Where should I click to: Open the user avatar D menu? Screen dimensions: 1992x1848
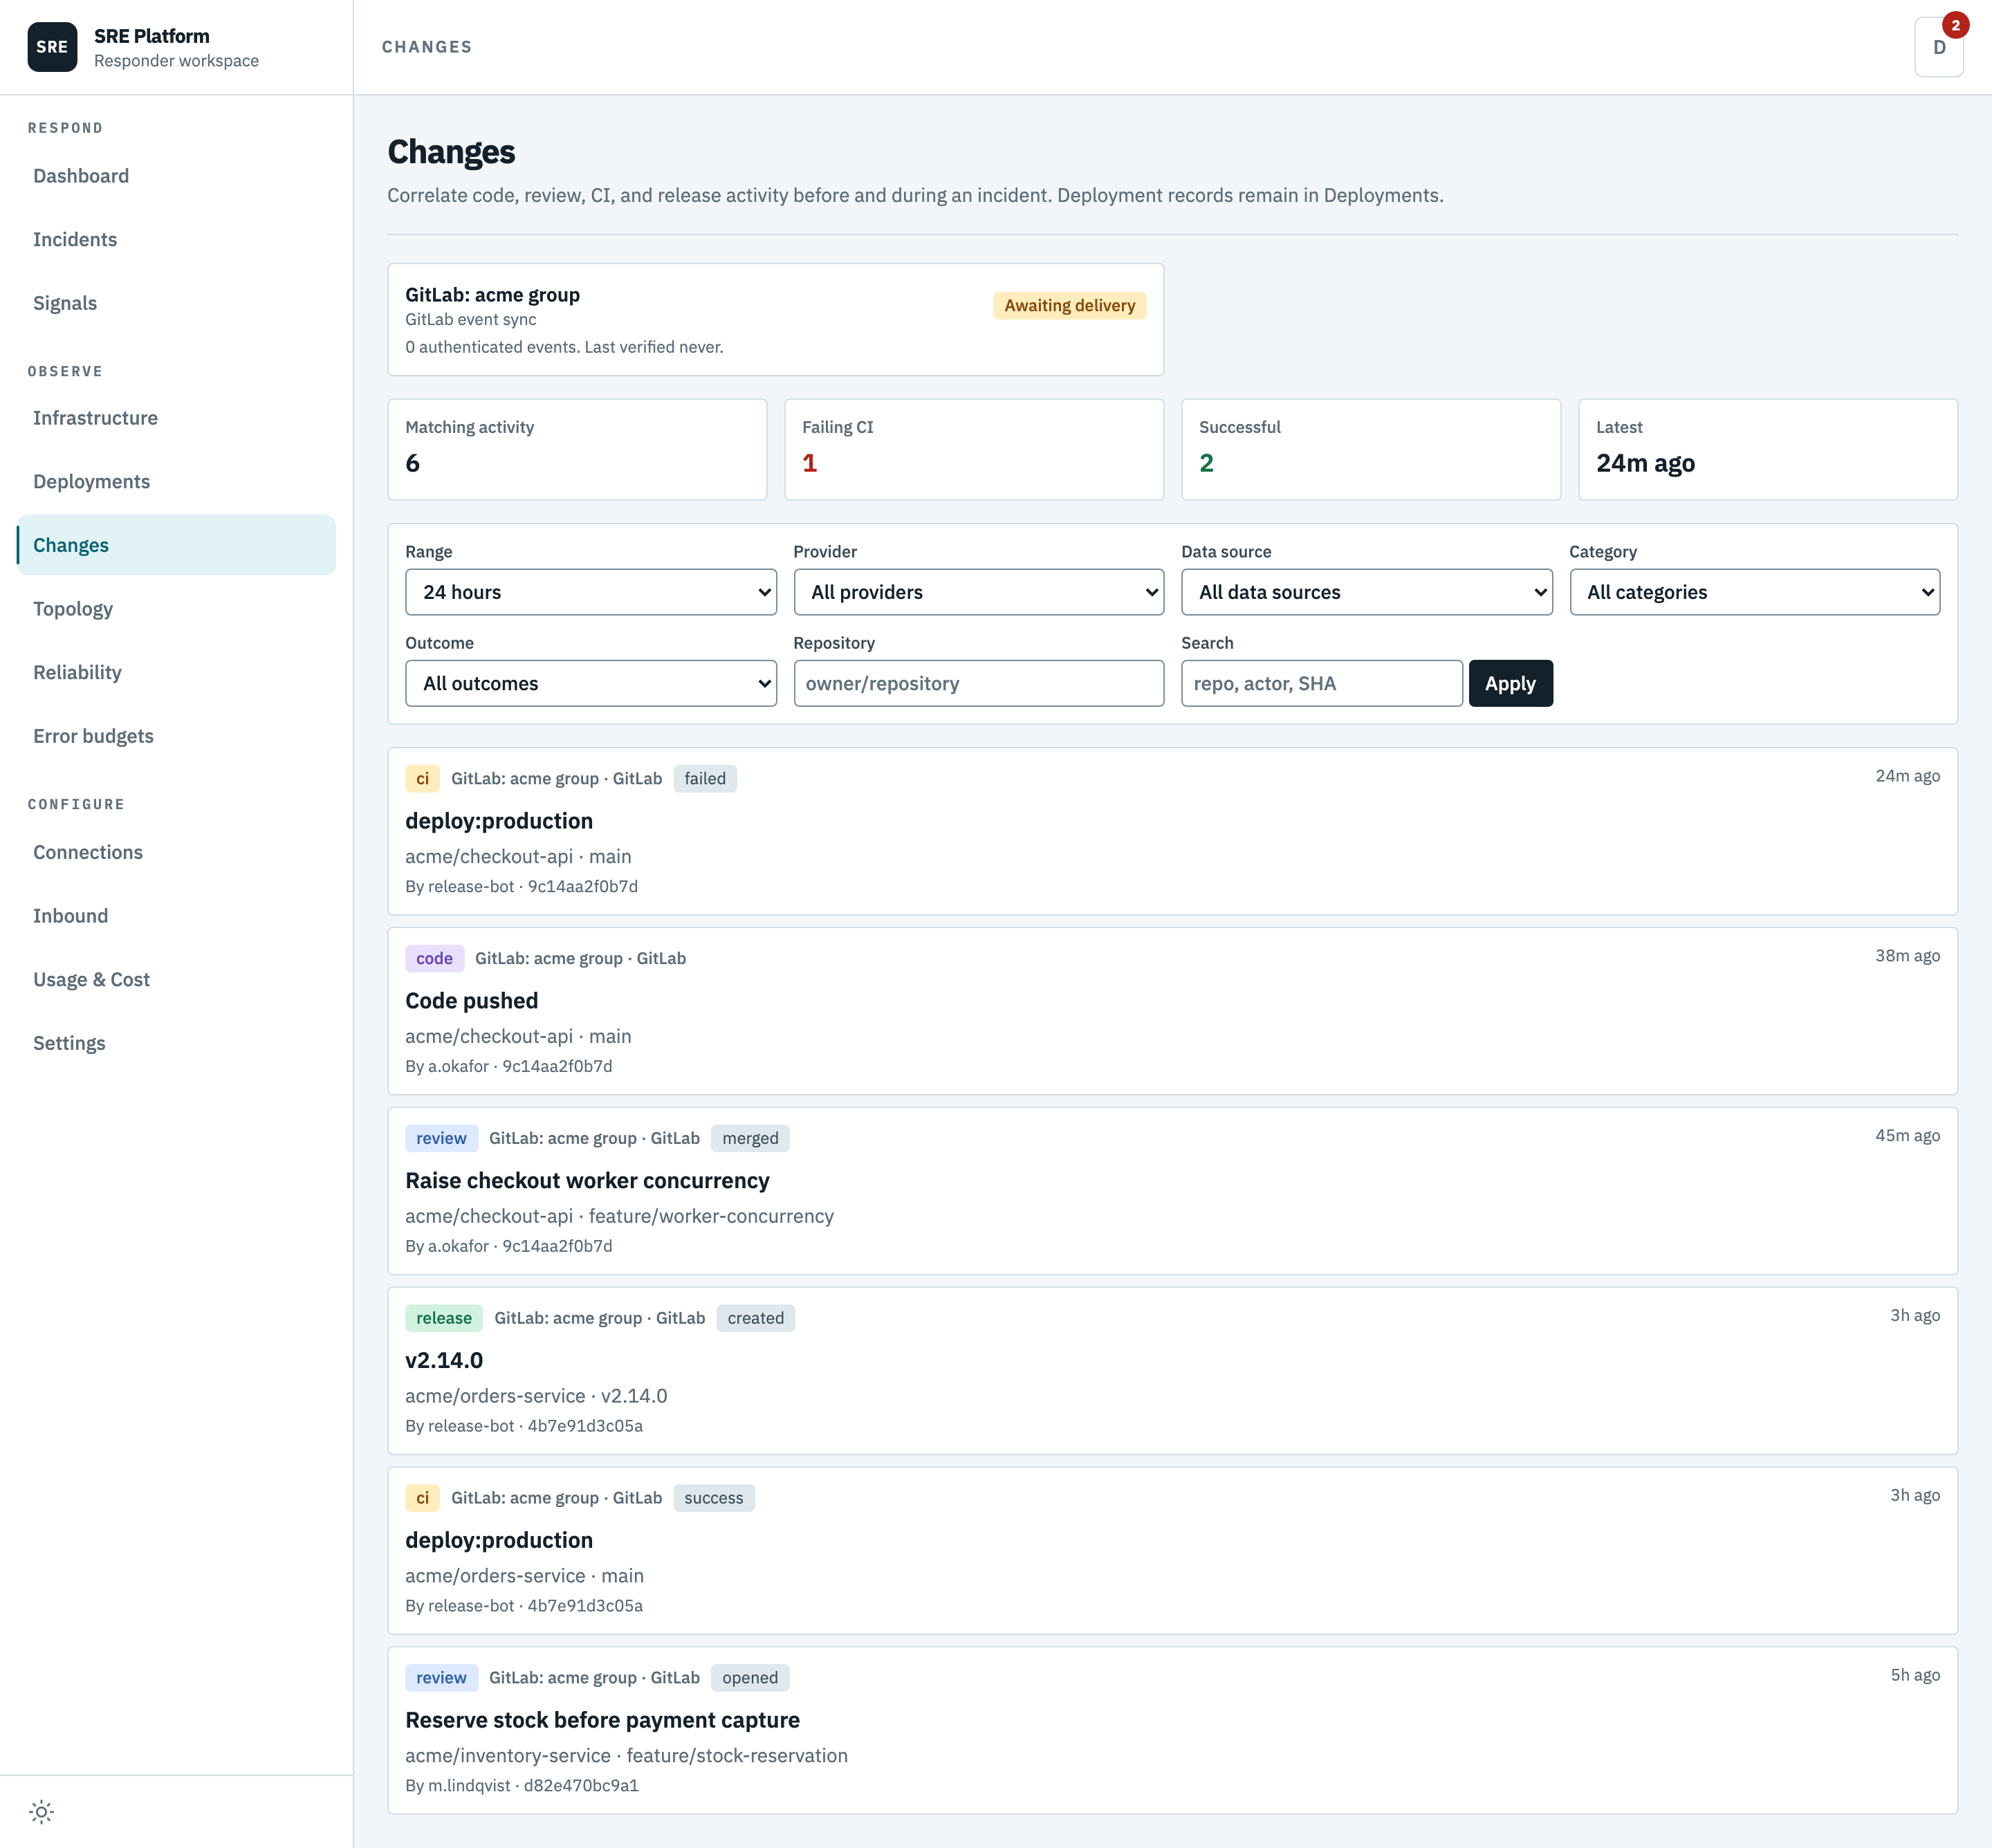[1938, 47]
